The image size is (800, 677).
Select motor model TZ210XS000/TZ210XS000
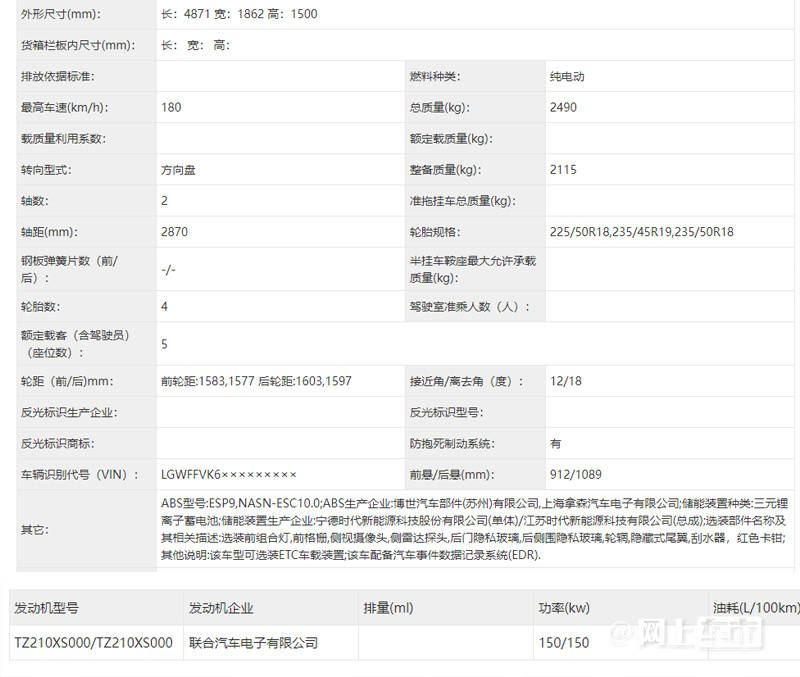point(93,643)
